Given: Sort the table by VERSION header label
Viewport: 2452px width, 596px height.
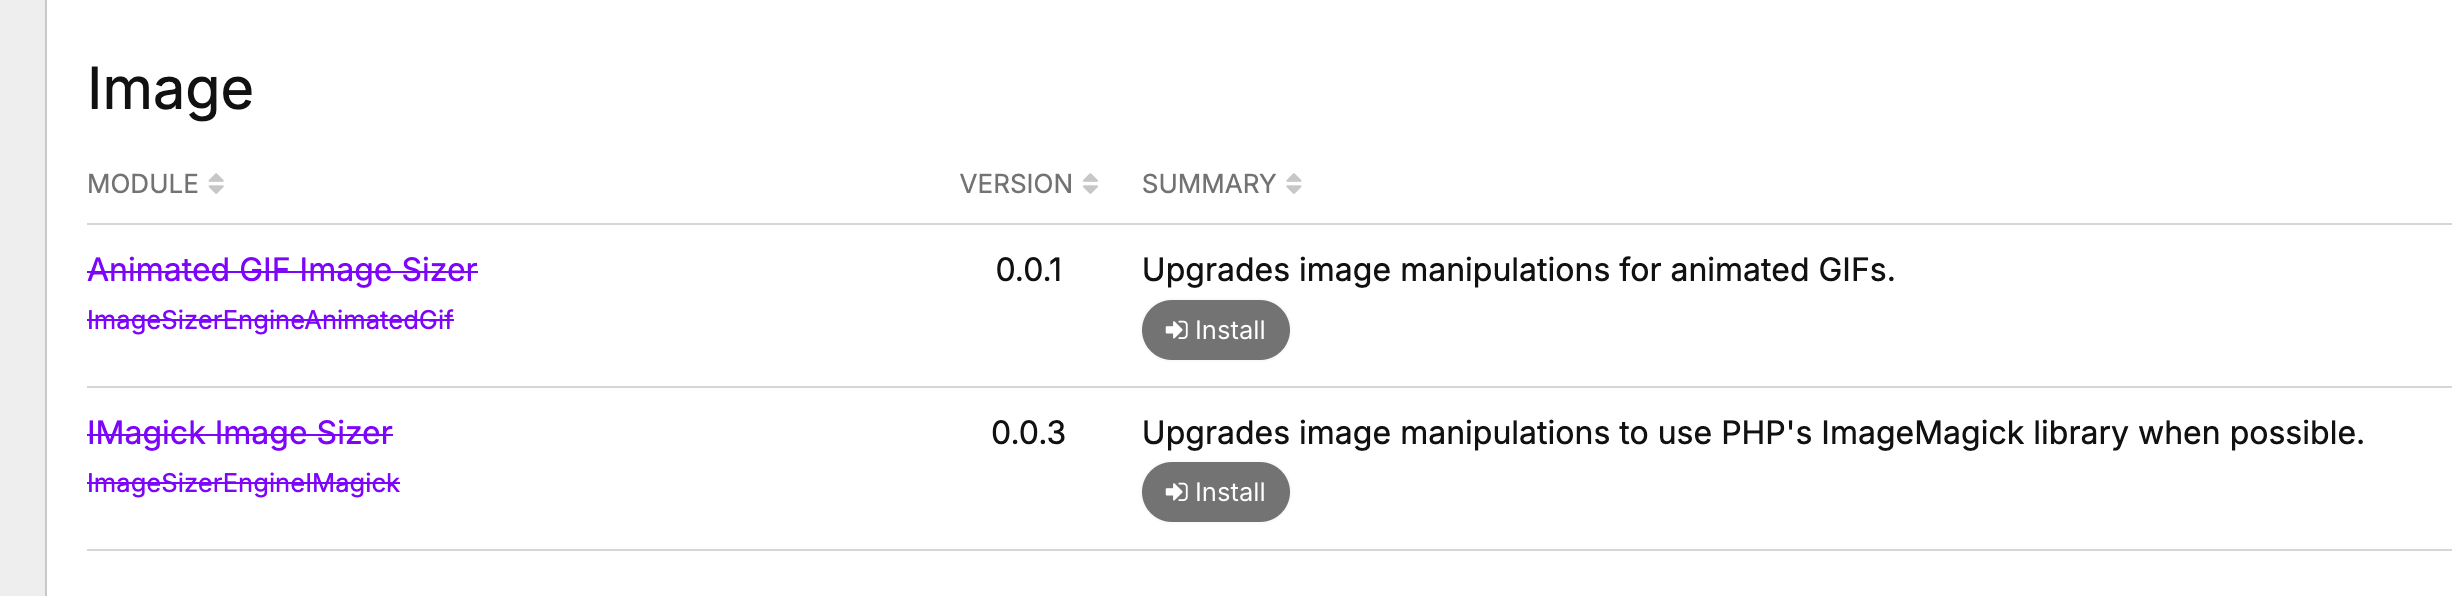Looking at the screenshot, I should [1015, 184].
